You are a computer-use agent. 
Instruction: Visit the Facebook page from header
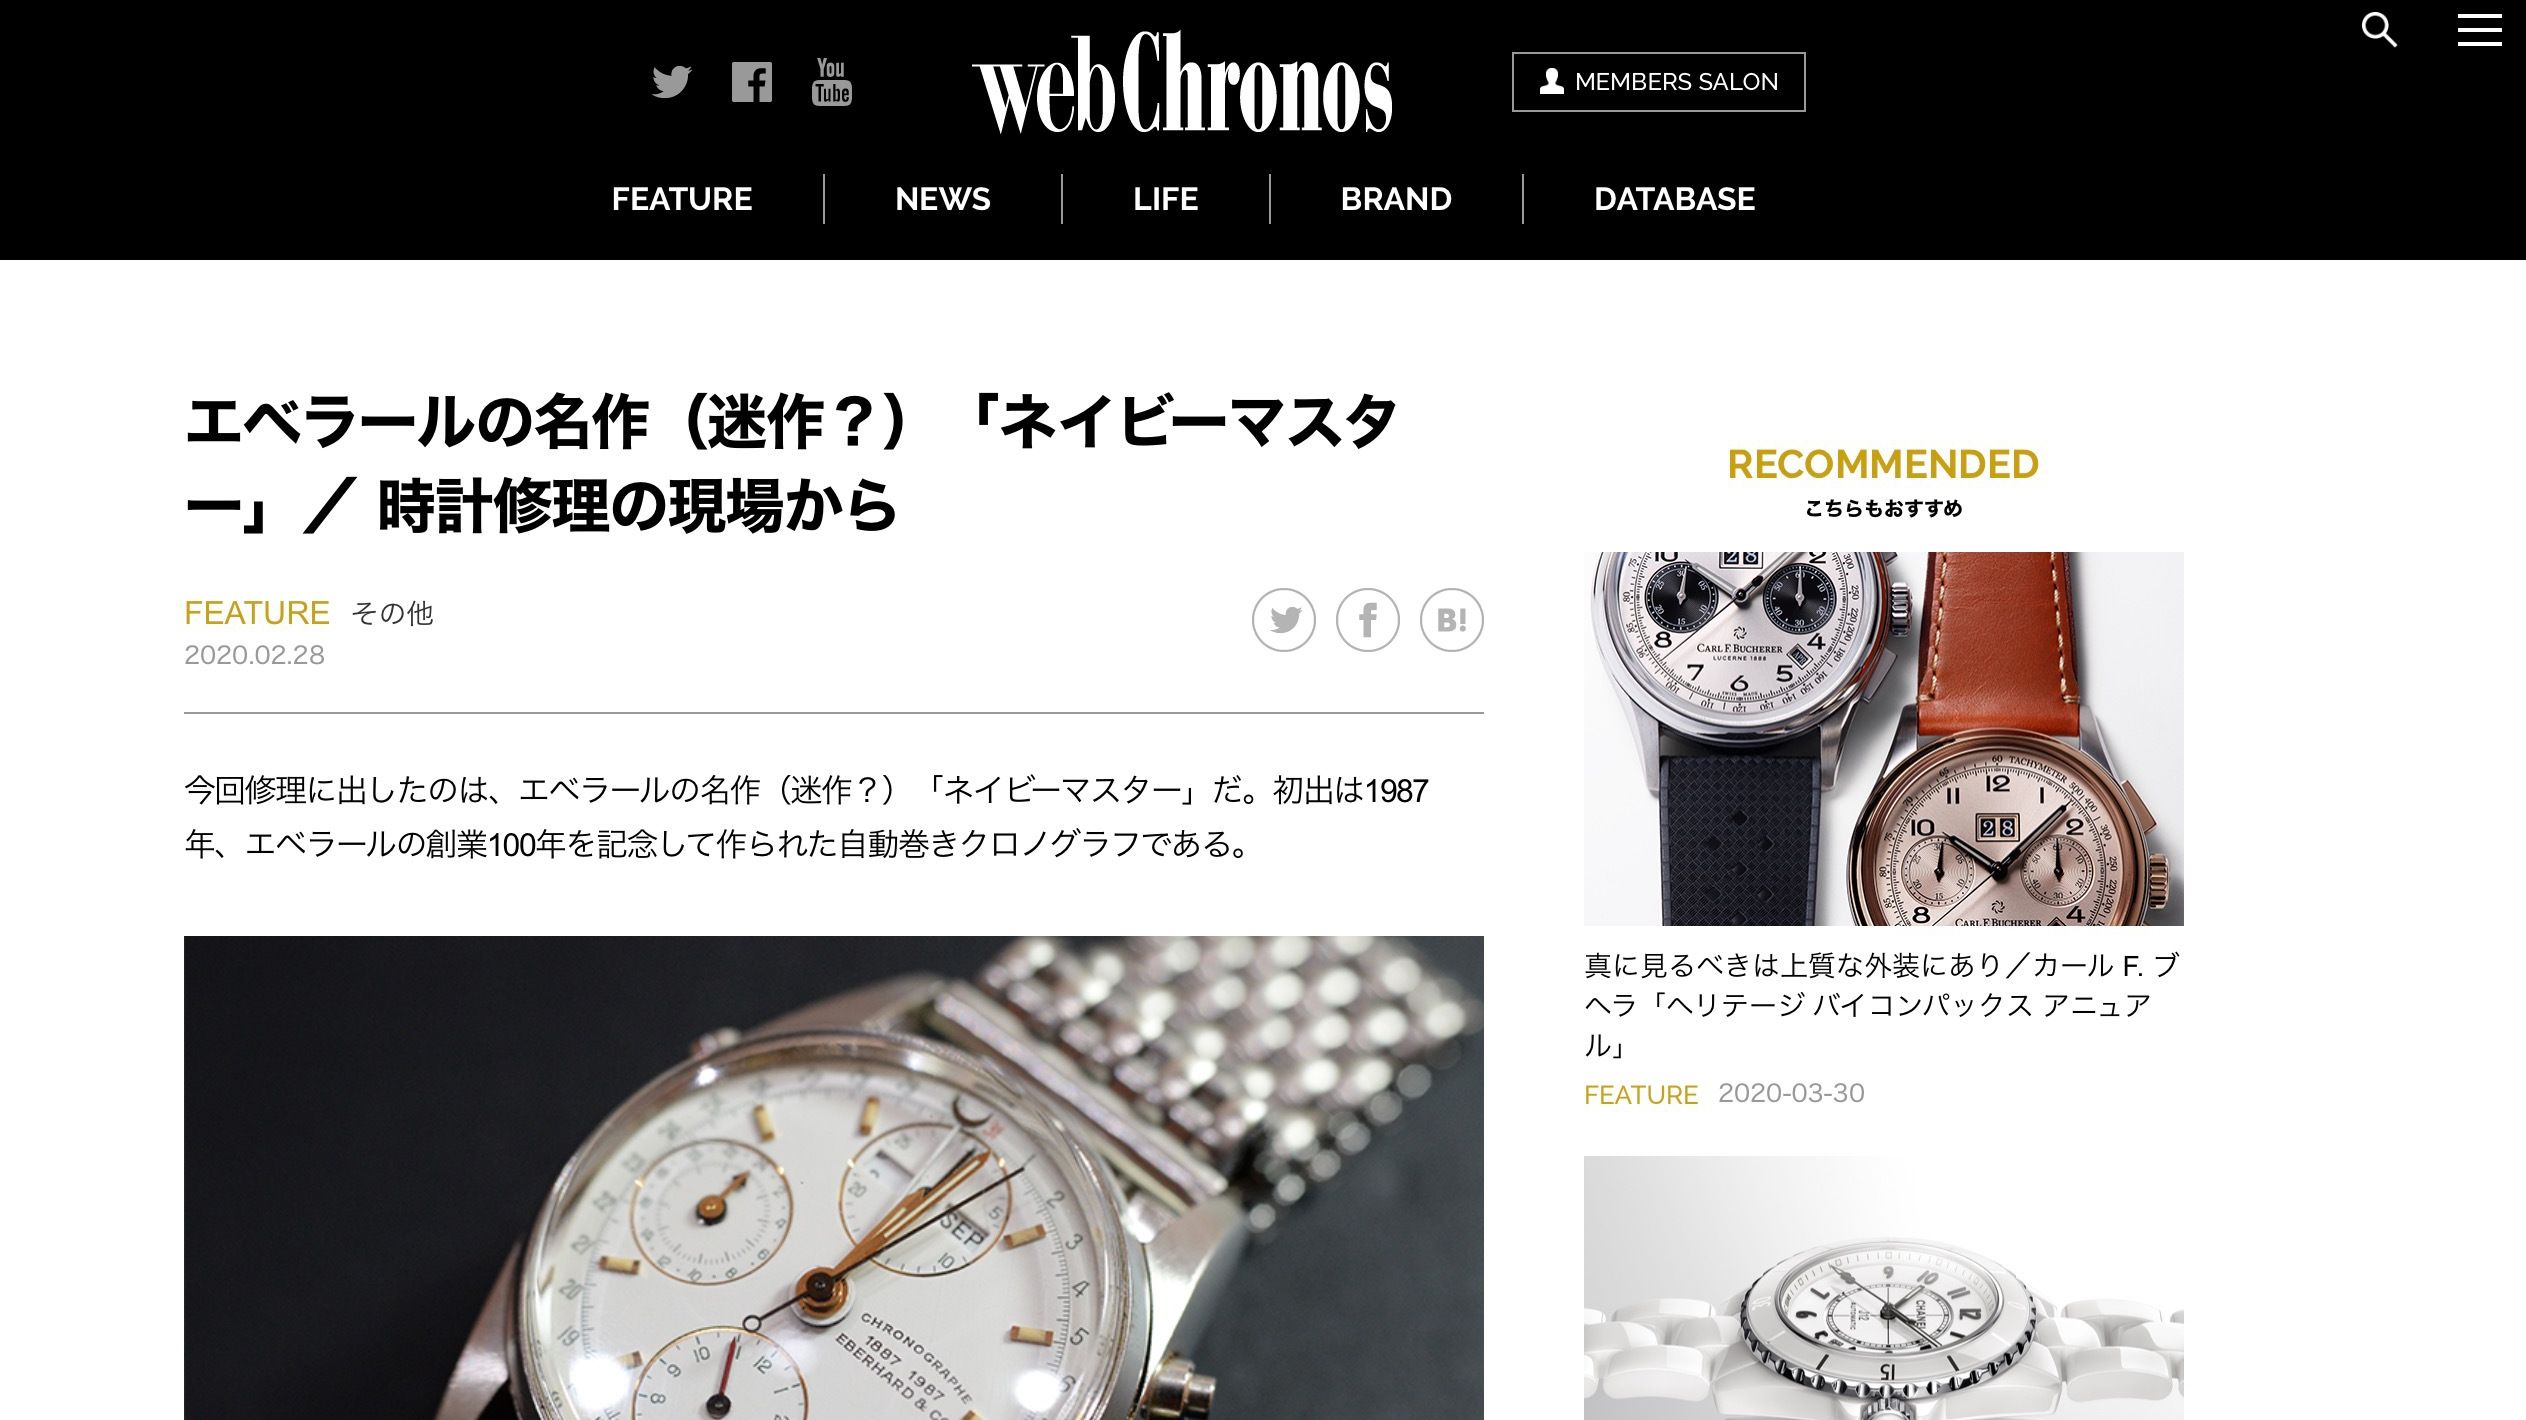pyautogui.click(x=752, y=82)
